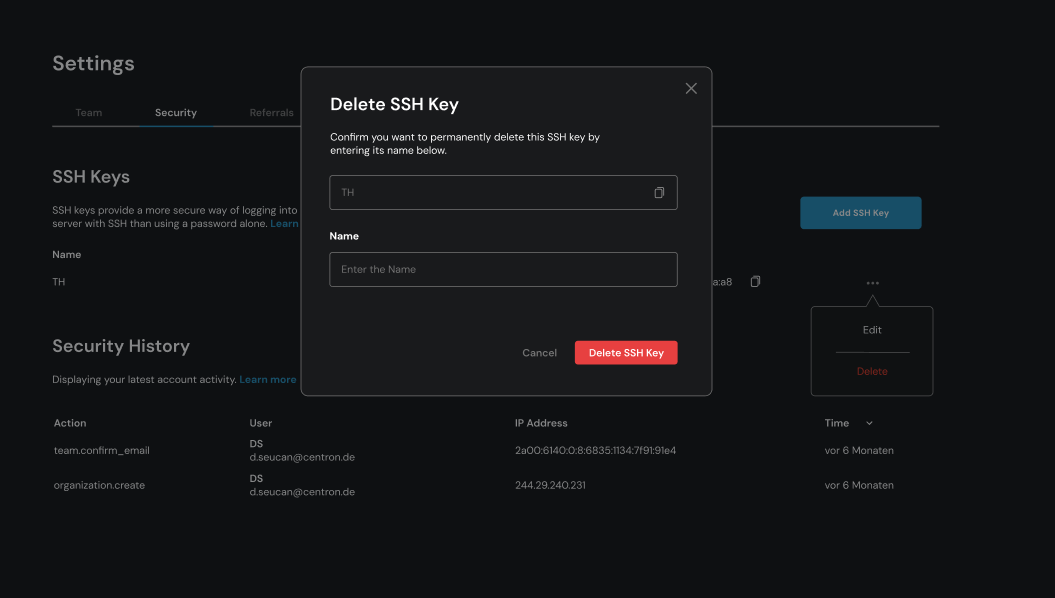Click the copy icon in the SSH key row
Viewport: 1055px width, 598px height.
tap(755, 281)
